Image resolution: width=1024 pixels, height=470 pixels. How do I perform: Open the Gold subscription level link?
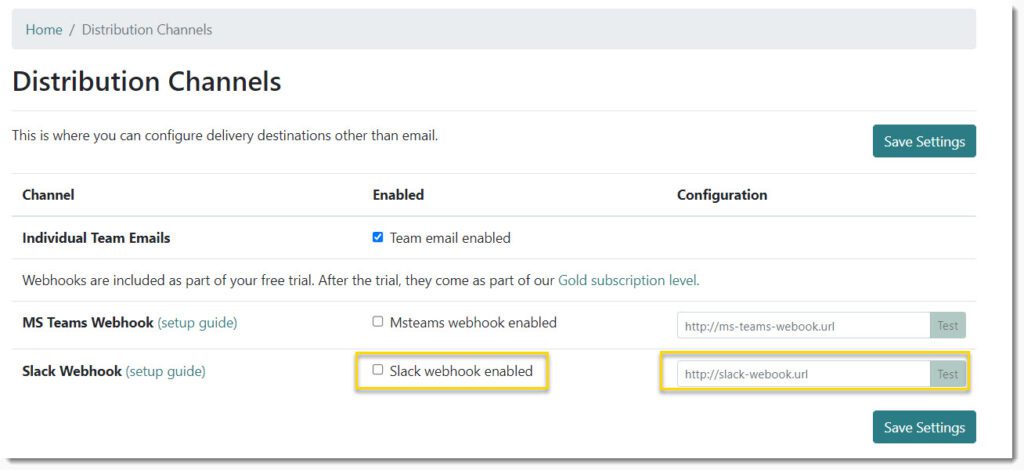coord(628,281)
